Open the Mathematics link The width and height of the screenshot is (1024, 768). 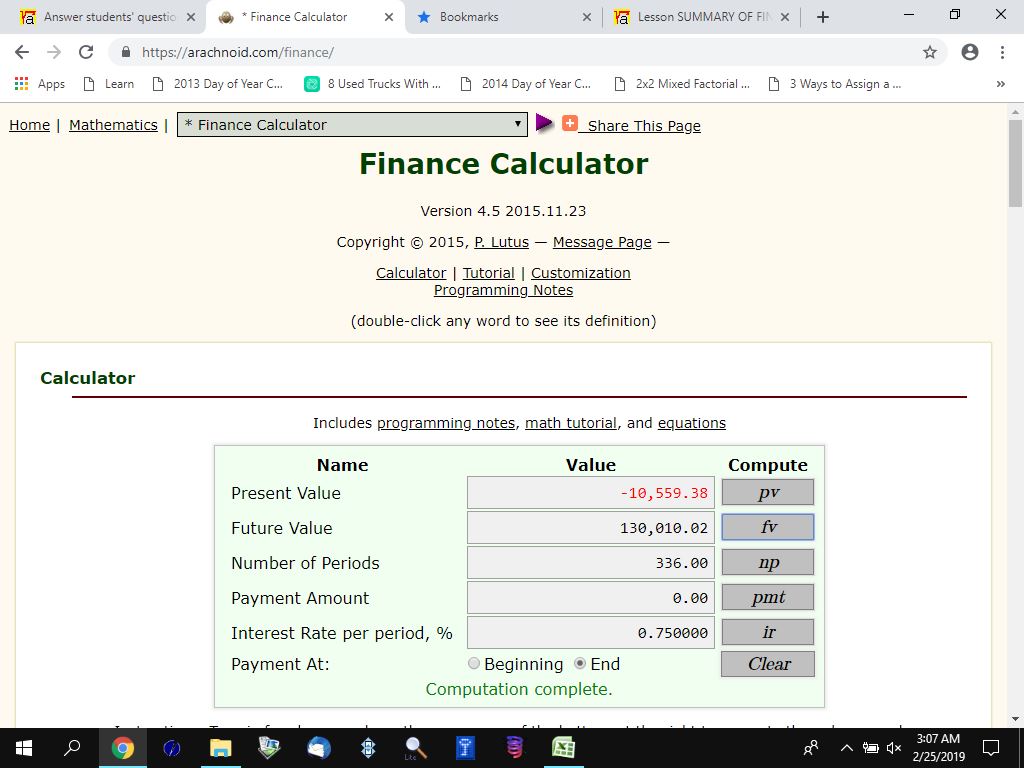[x=113, y=125]
